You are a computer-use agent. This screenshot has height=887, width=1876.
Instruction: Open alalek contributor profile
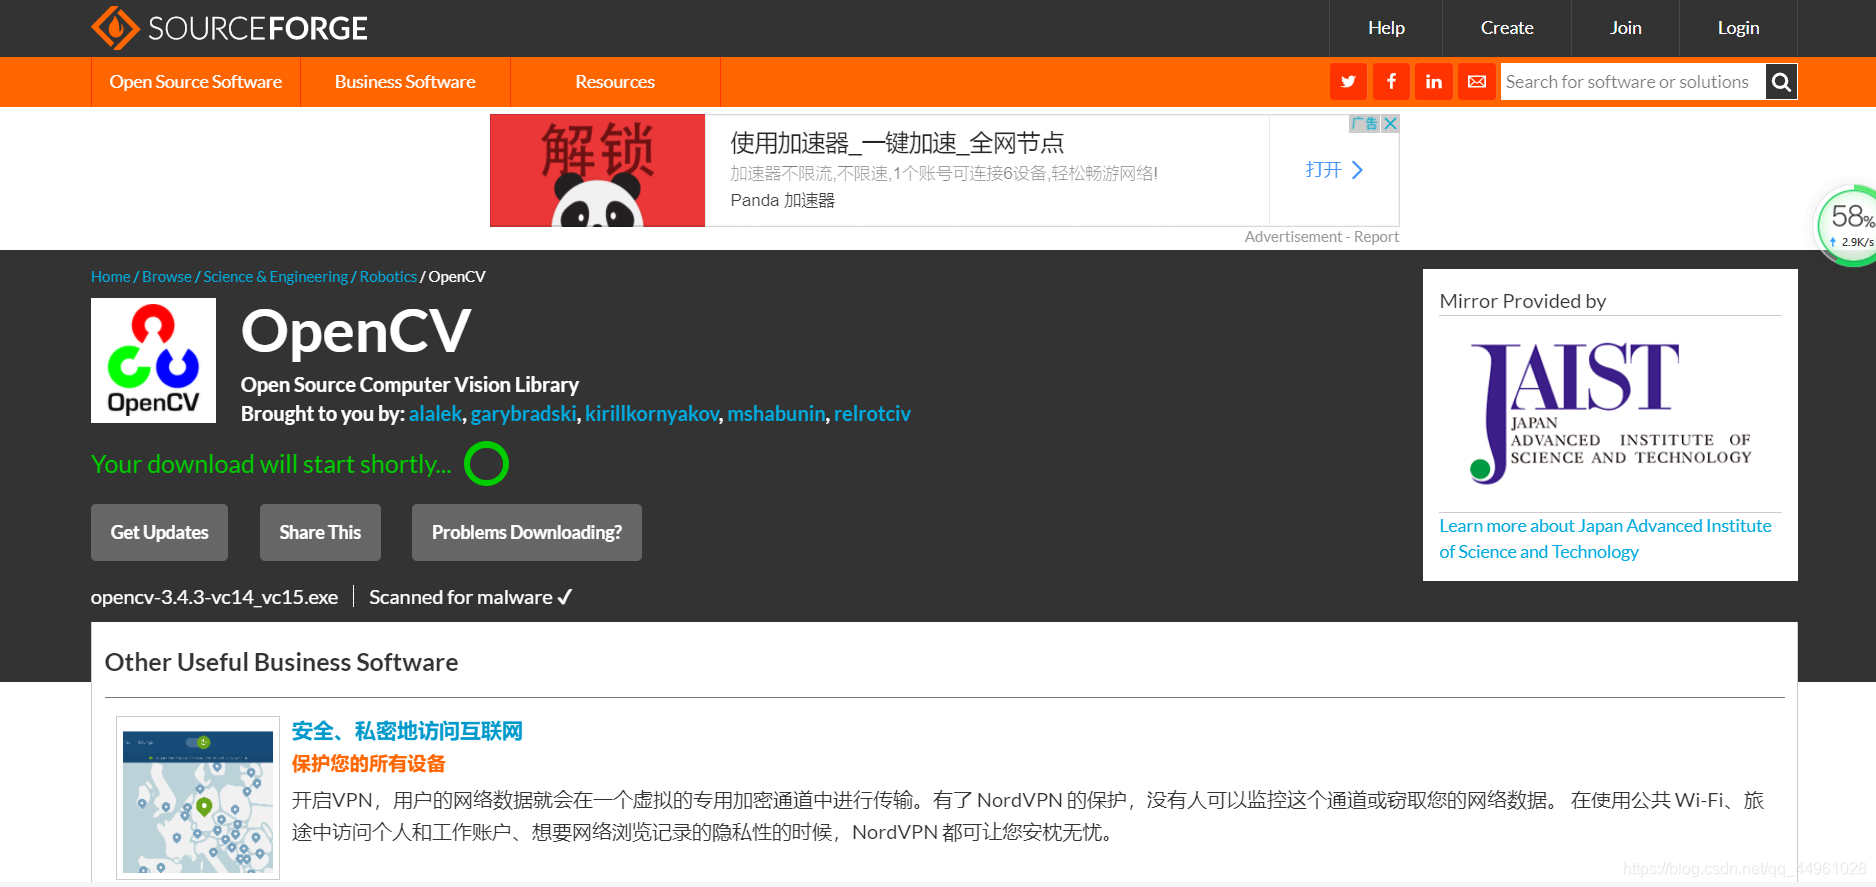(435, 414)
